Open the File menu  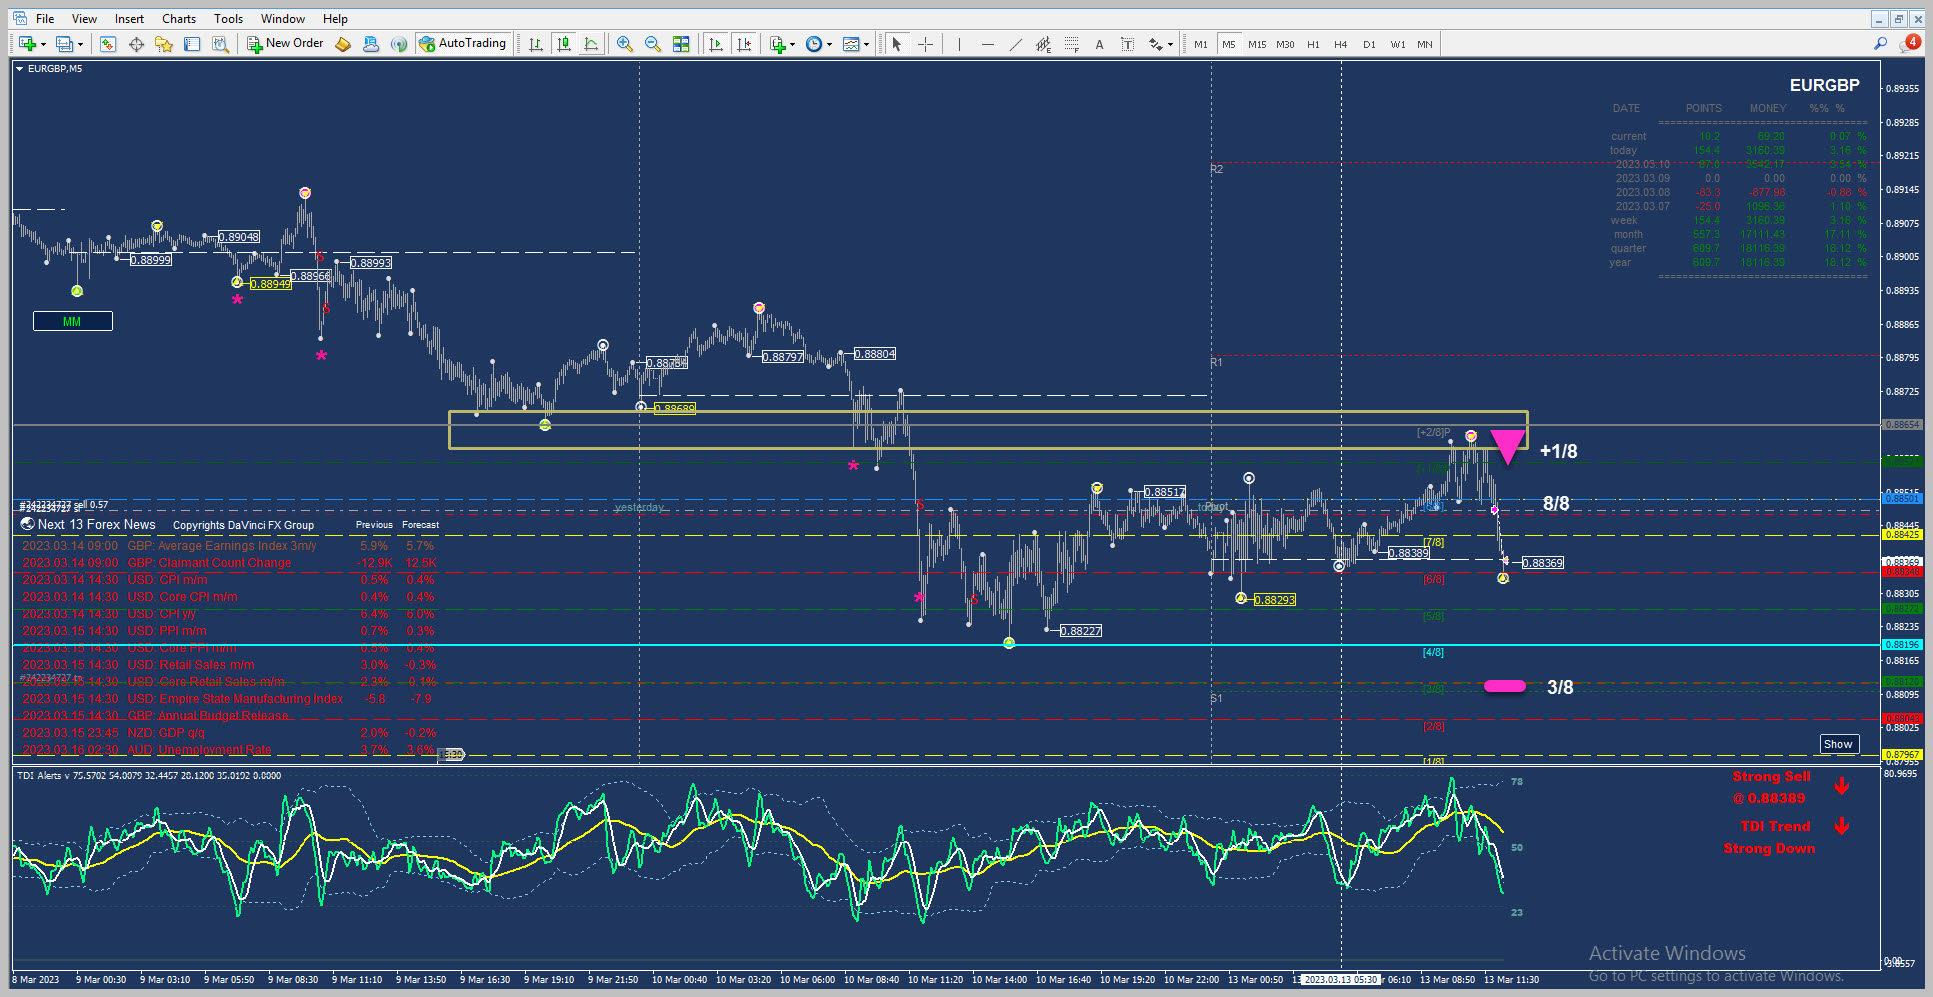(45, 19)
